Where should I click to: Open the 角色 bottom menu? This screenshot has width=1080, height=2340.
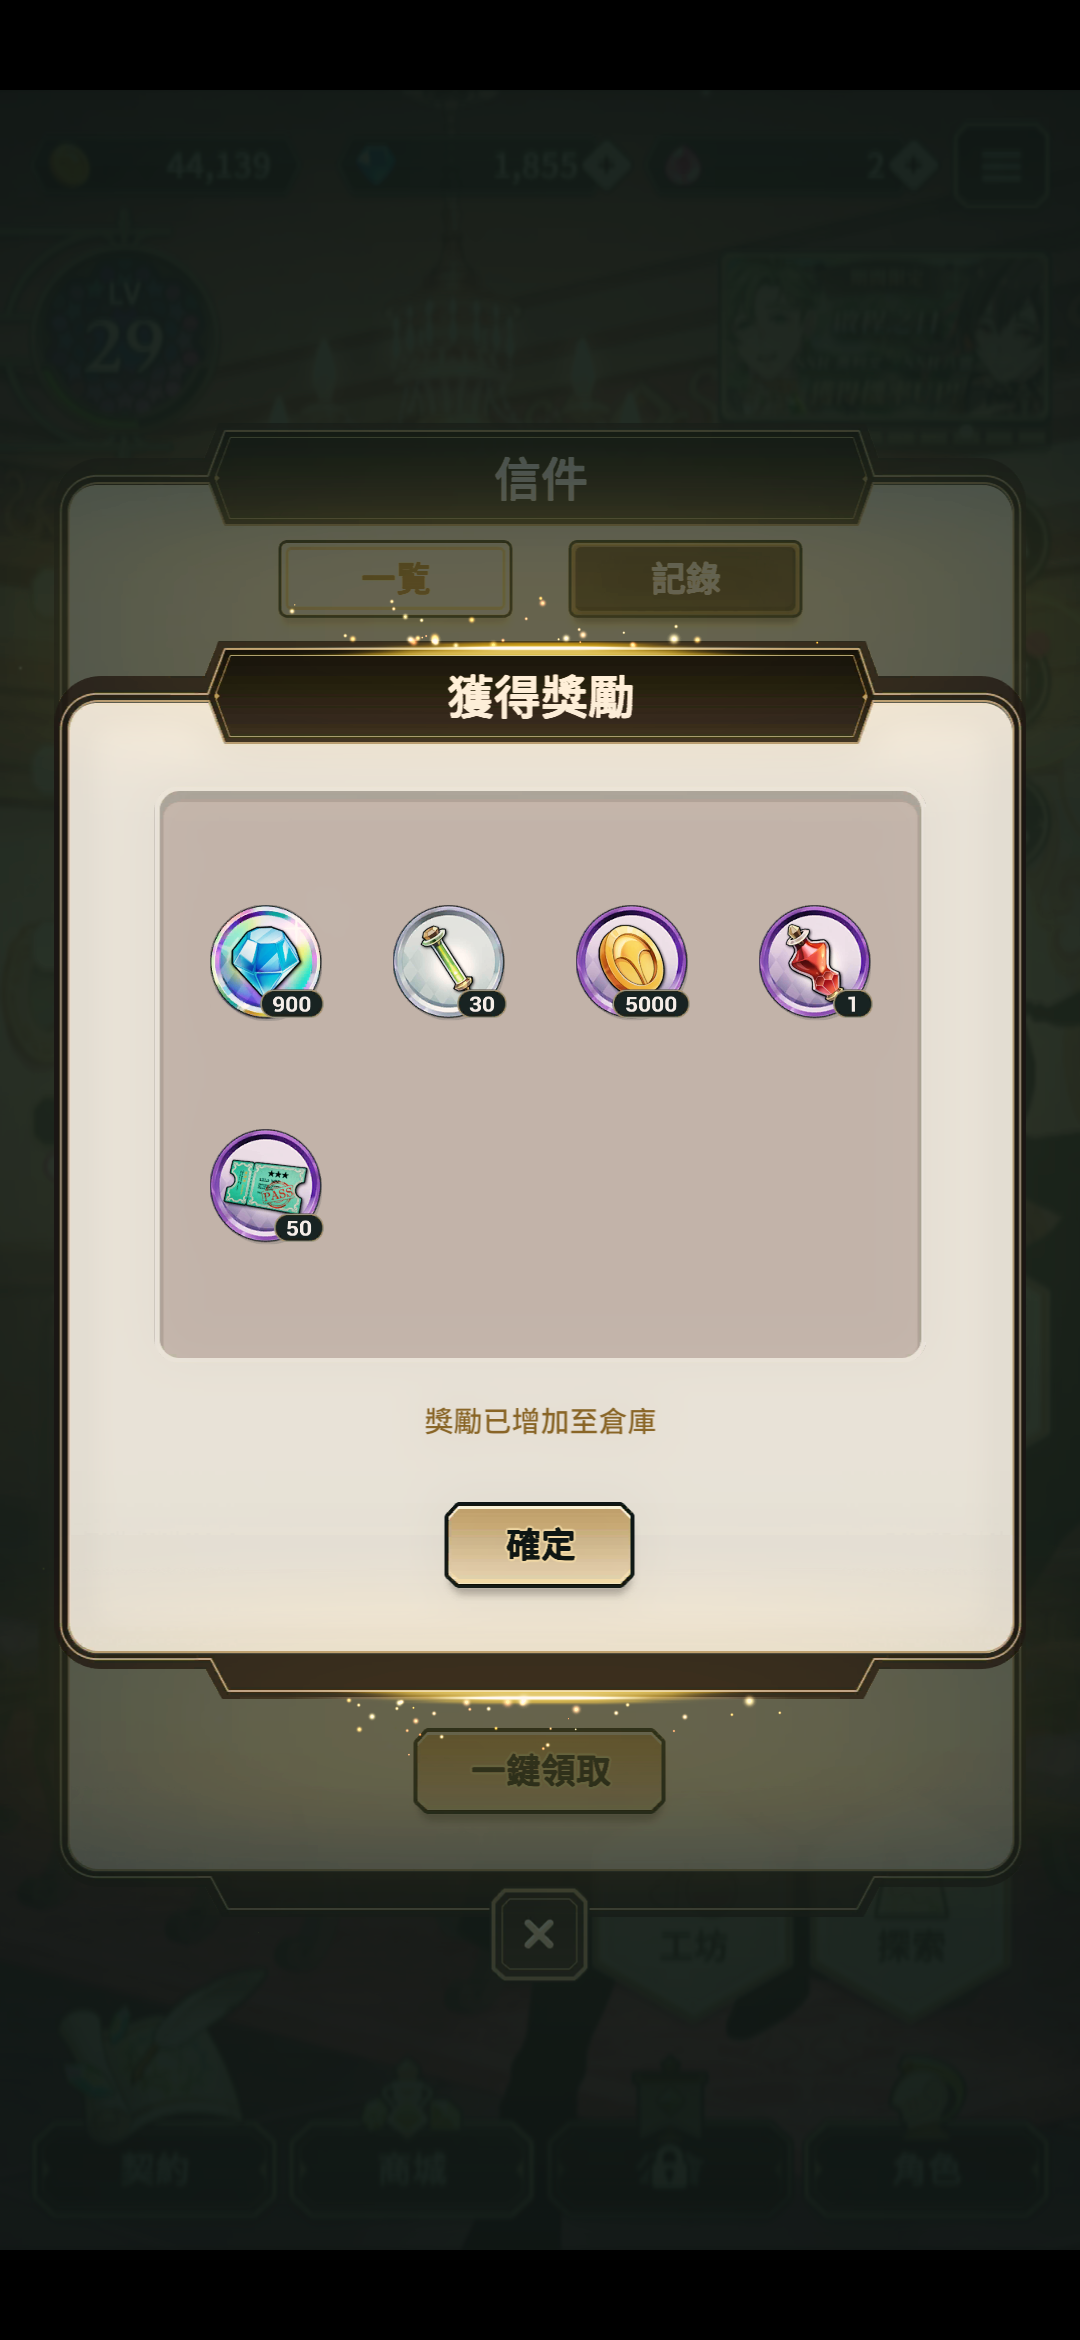point(926,2170)
